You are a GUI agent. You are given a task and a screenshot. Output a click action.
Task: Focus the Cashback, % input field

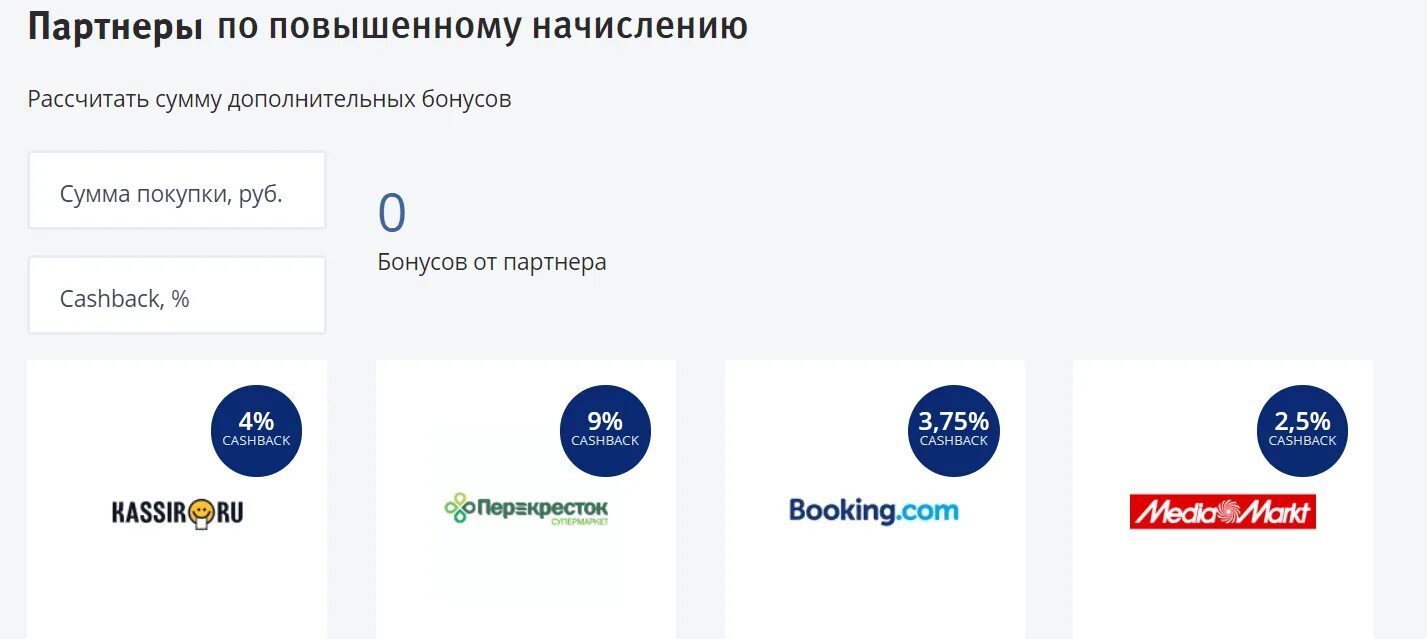click(x=177, y=295)
